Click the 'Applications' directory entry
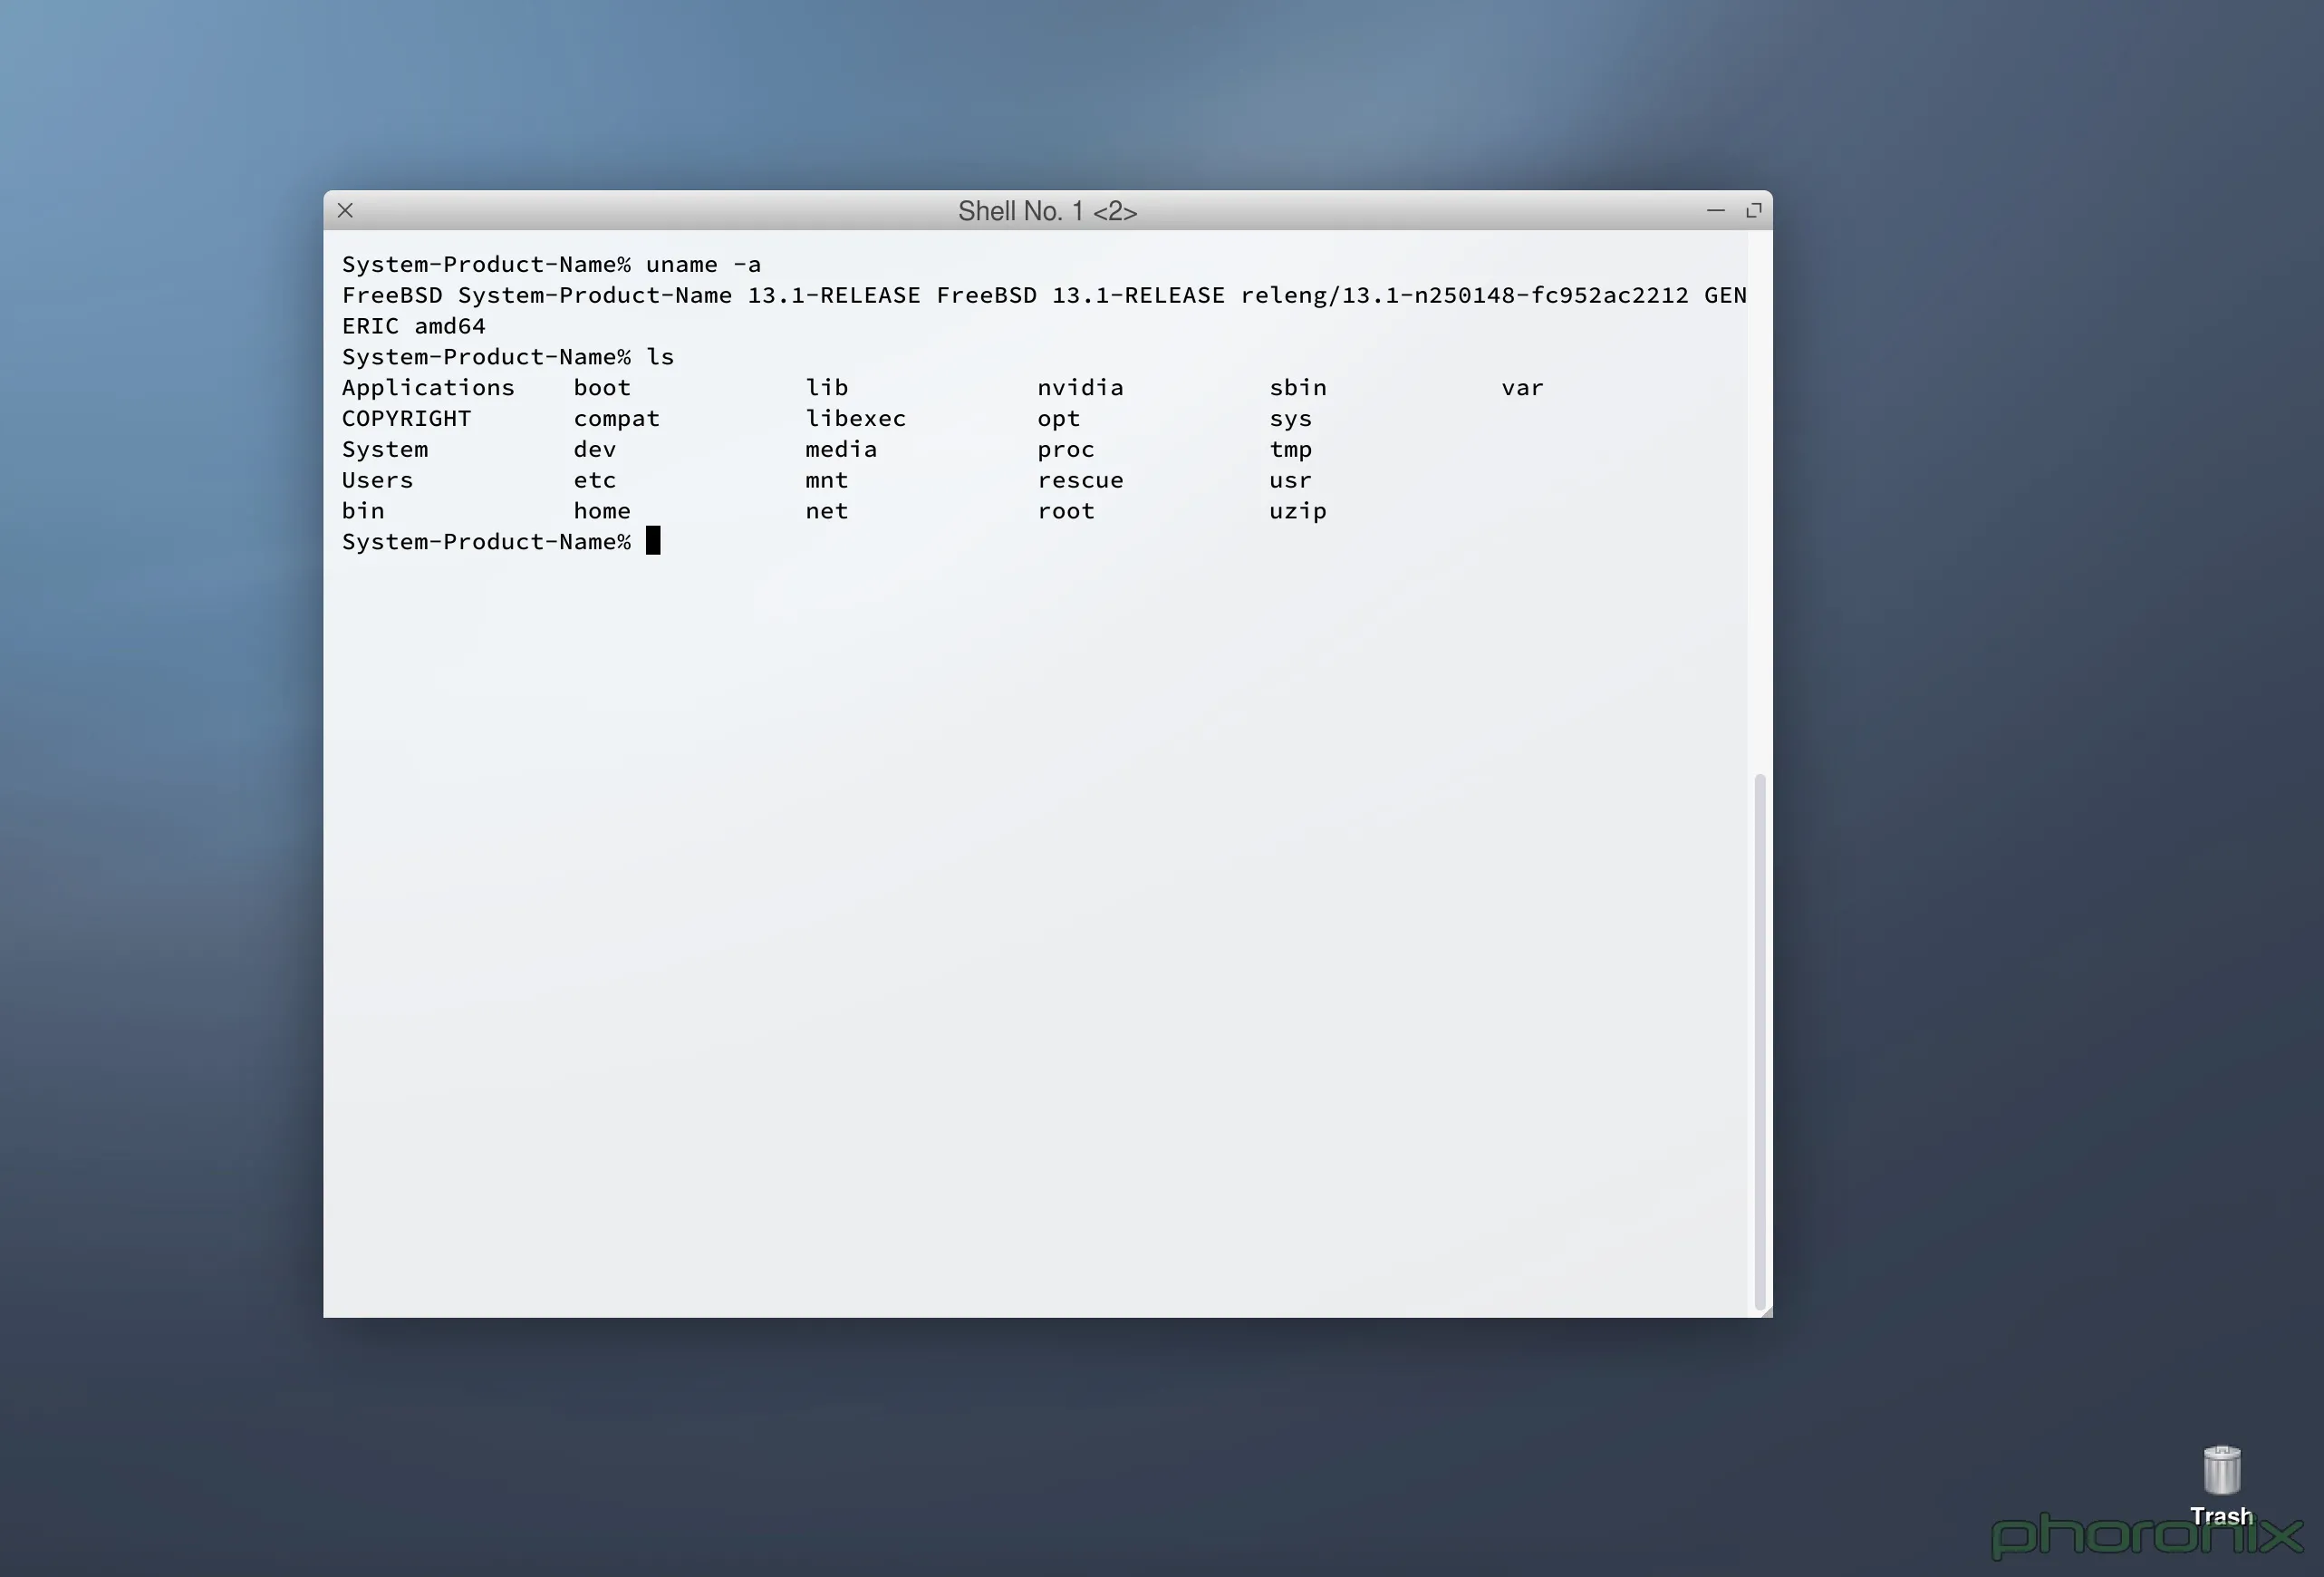The height and width of the screenshot is (1577, 2324). click(x=428, y=387)
